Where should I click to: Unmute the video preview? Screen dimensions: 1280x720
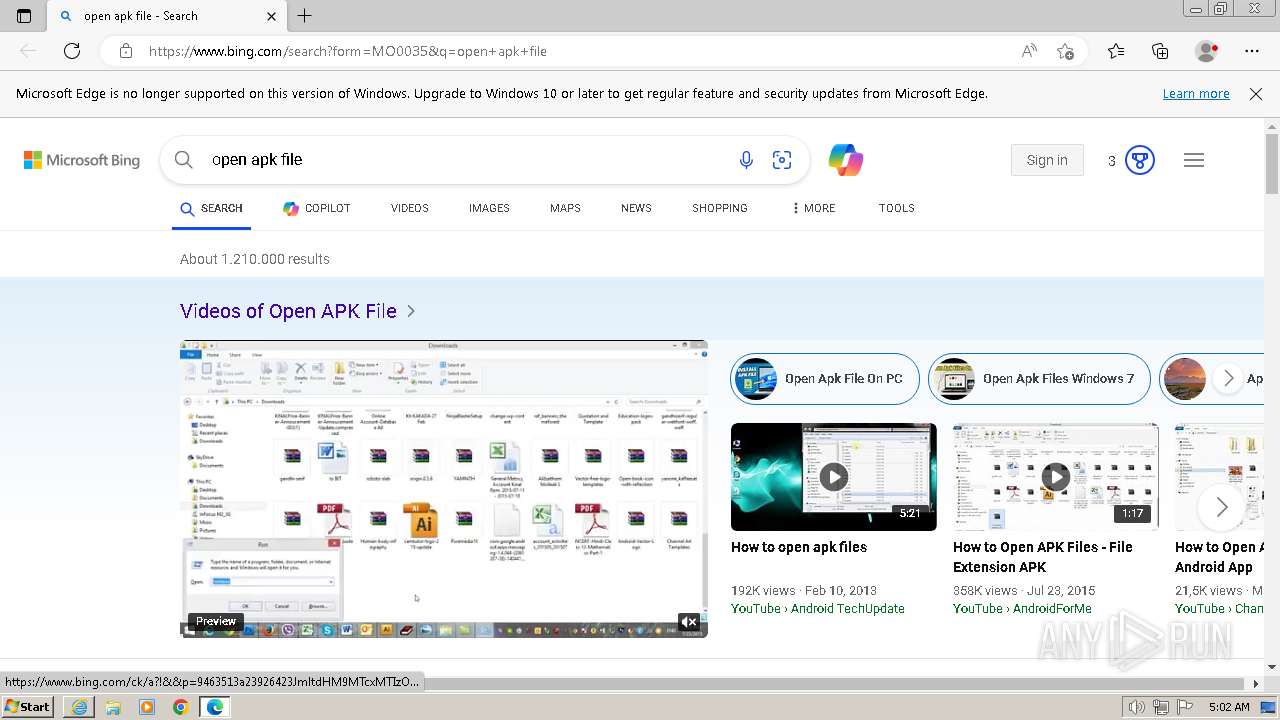tap(689, 622)
